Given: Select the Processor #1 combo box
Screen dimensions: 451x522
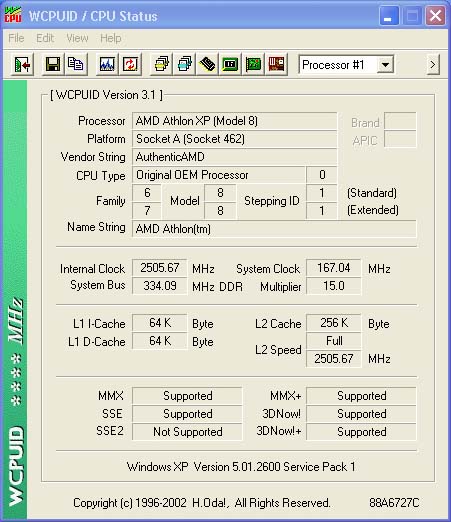Looking at the screenshot, I should tap(346, 65).
